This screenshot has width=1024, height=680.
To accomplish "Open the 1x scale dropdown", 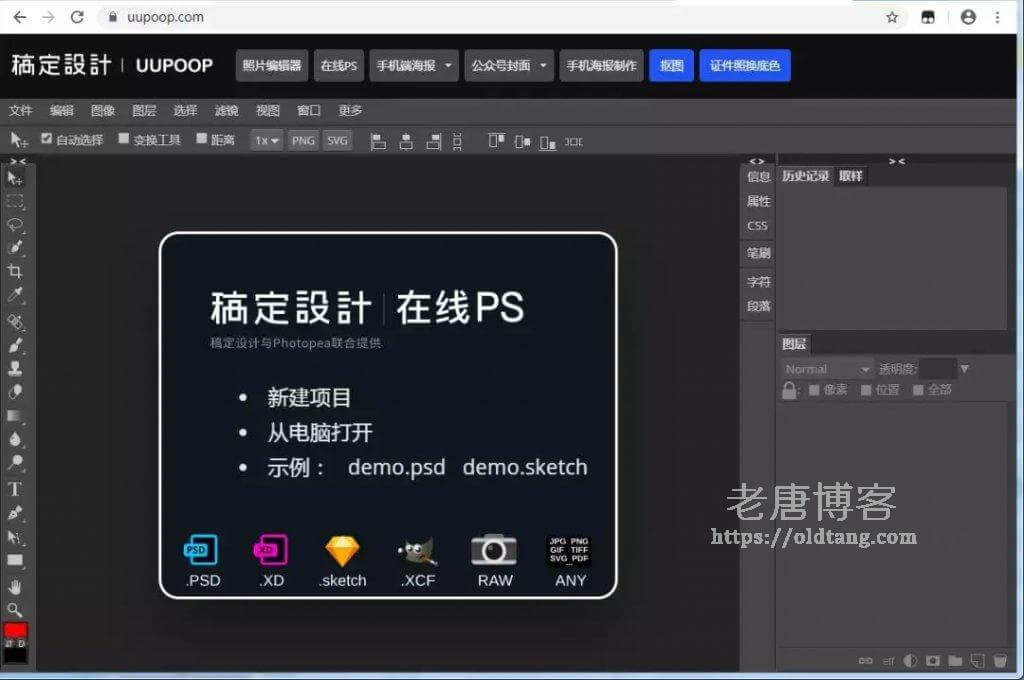I will (266, 141).
